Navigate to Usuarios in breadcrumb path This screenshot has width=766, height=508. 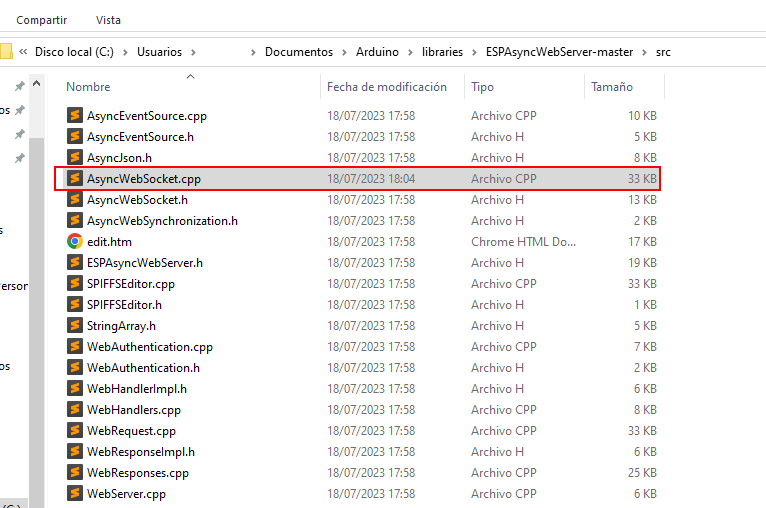pos(159,52)
